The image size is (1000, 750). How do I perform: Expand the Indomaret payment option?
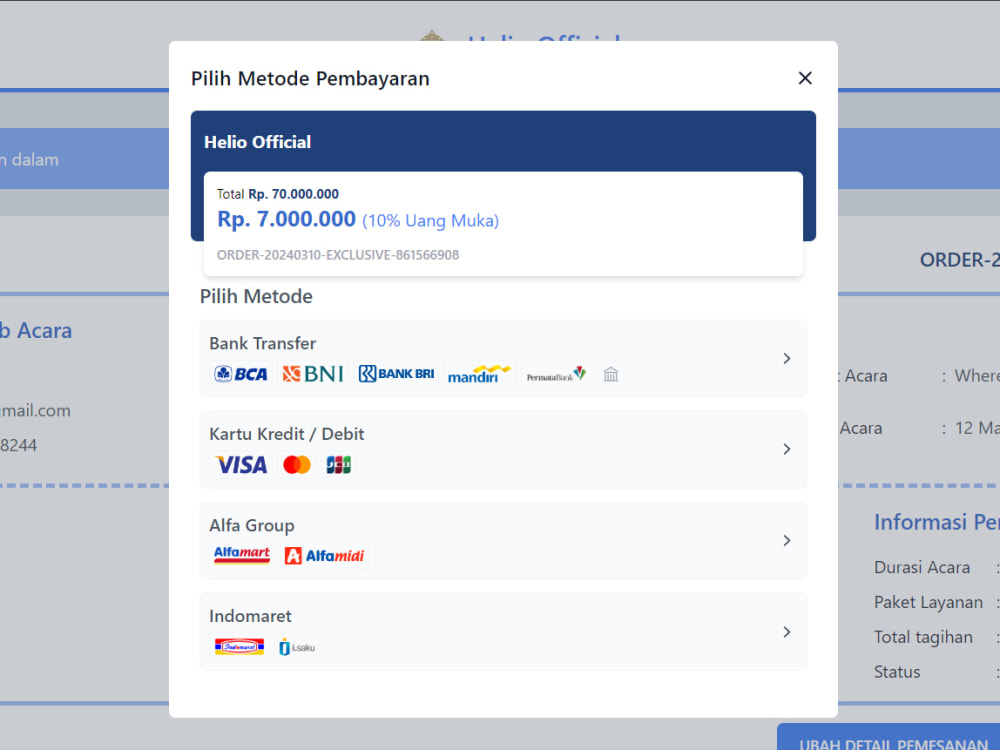coord(786,631)
